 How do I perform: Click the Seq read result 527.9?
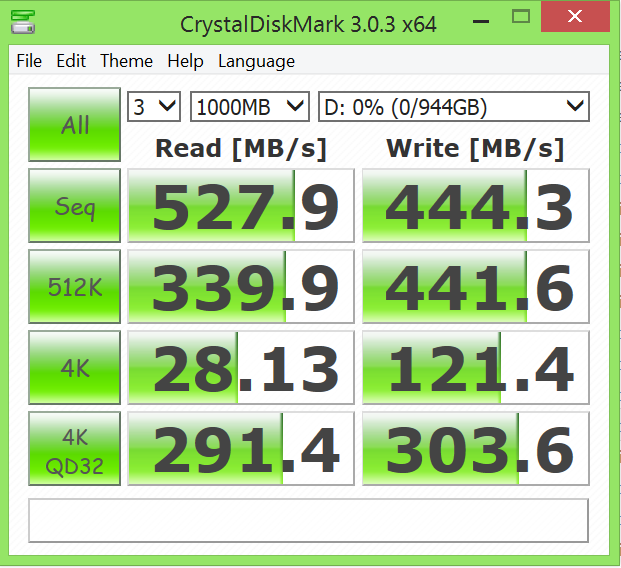click(x=241, y=206)
